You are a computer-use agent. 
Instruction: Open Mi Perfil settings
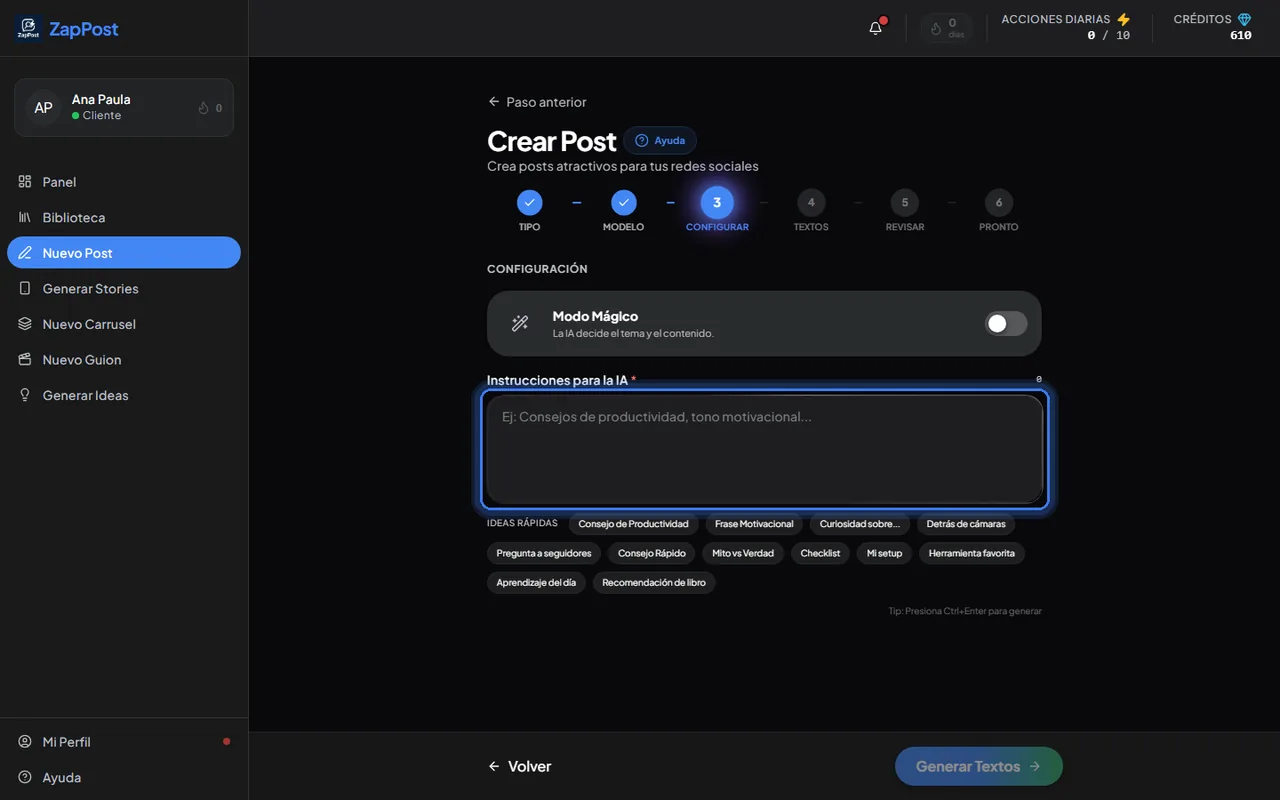click(124, 742)
